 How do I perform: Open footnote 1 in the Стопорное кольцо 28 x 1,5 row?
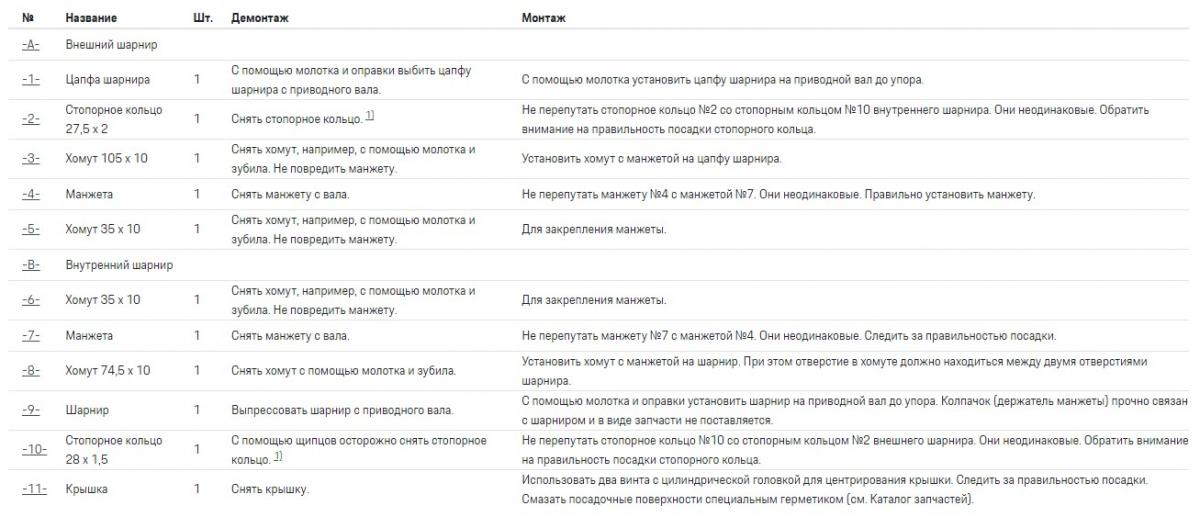click(278, 457)
